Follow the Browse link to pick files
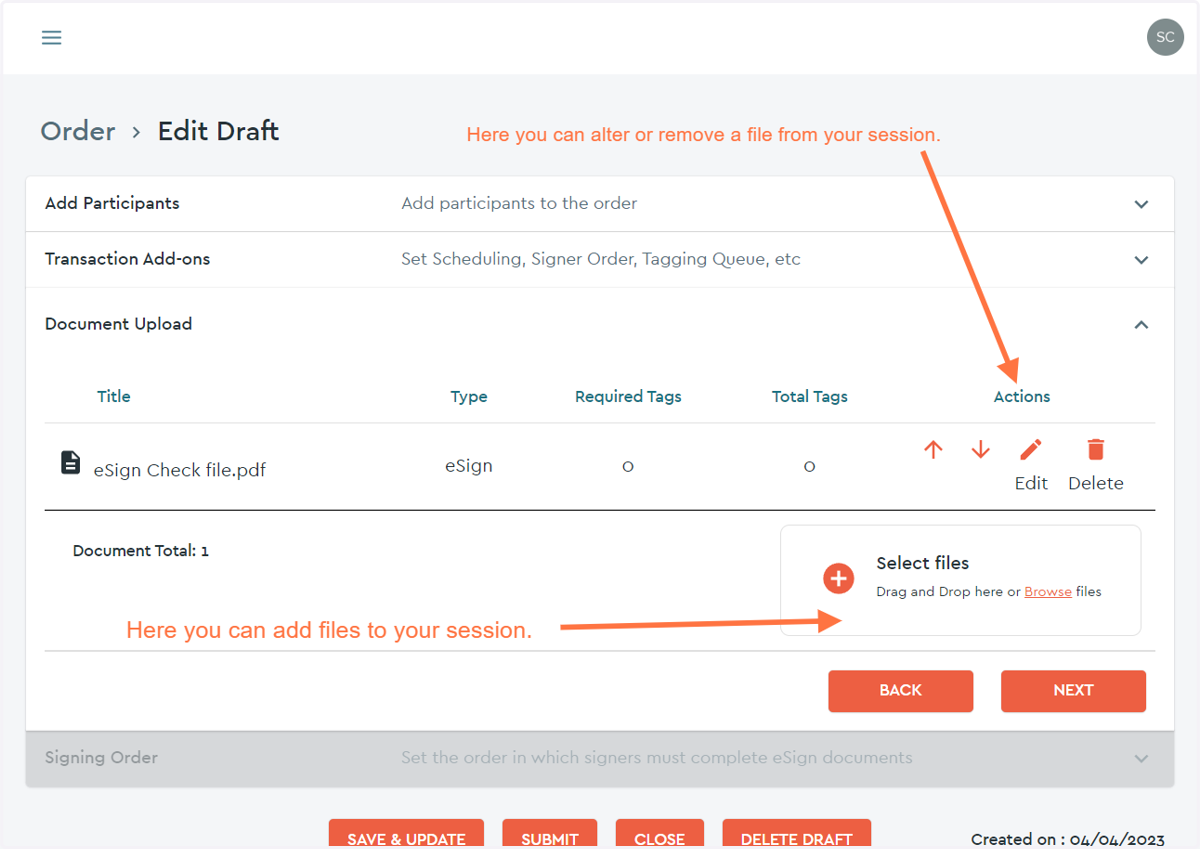This screenshot has width=1200, height=849. coord(1048,591)
